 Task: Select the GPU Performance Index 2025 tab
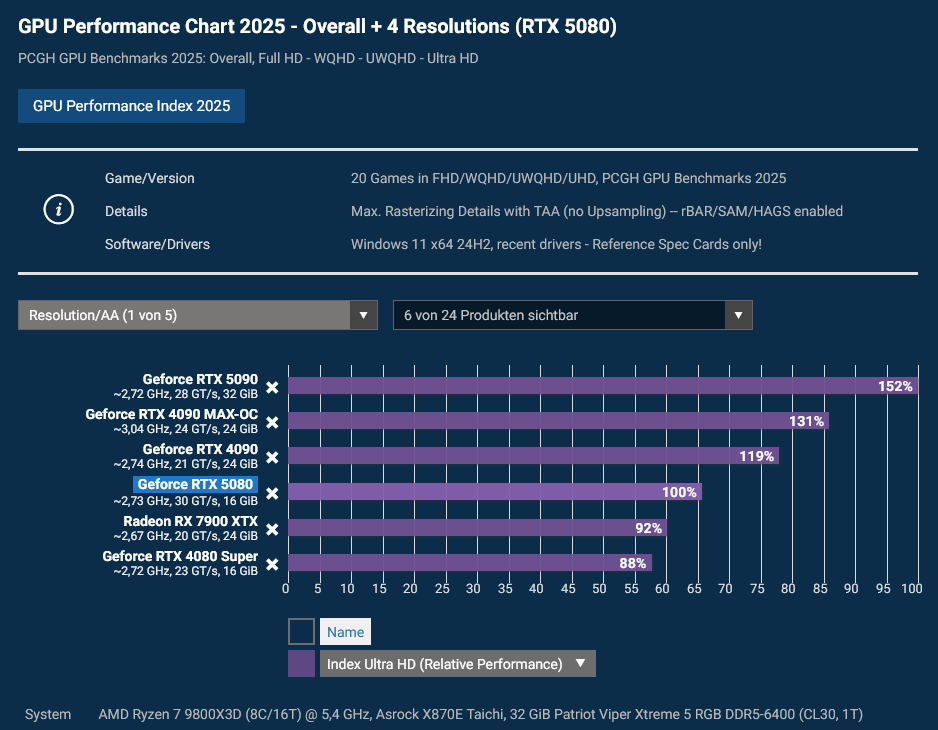coord(132,106)
